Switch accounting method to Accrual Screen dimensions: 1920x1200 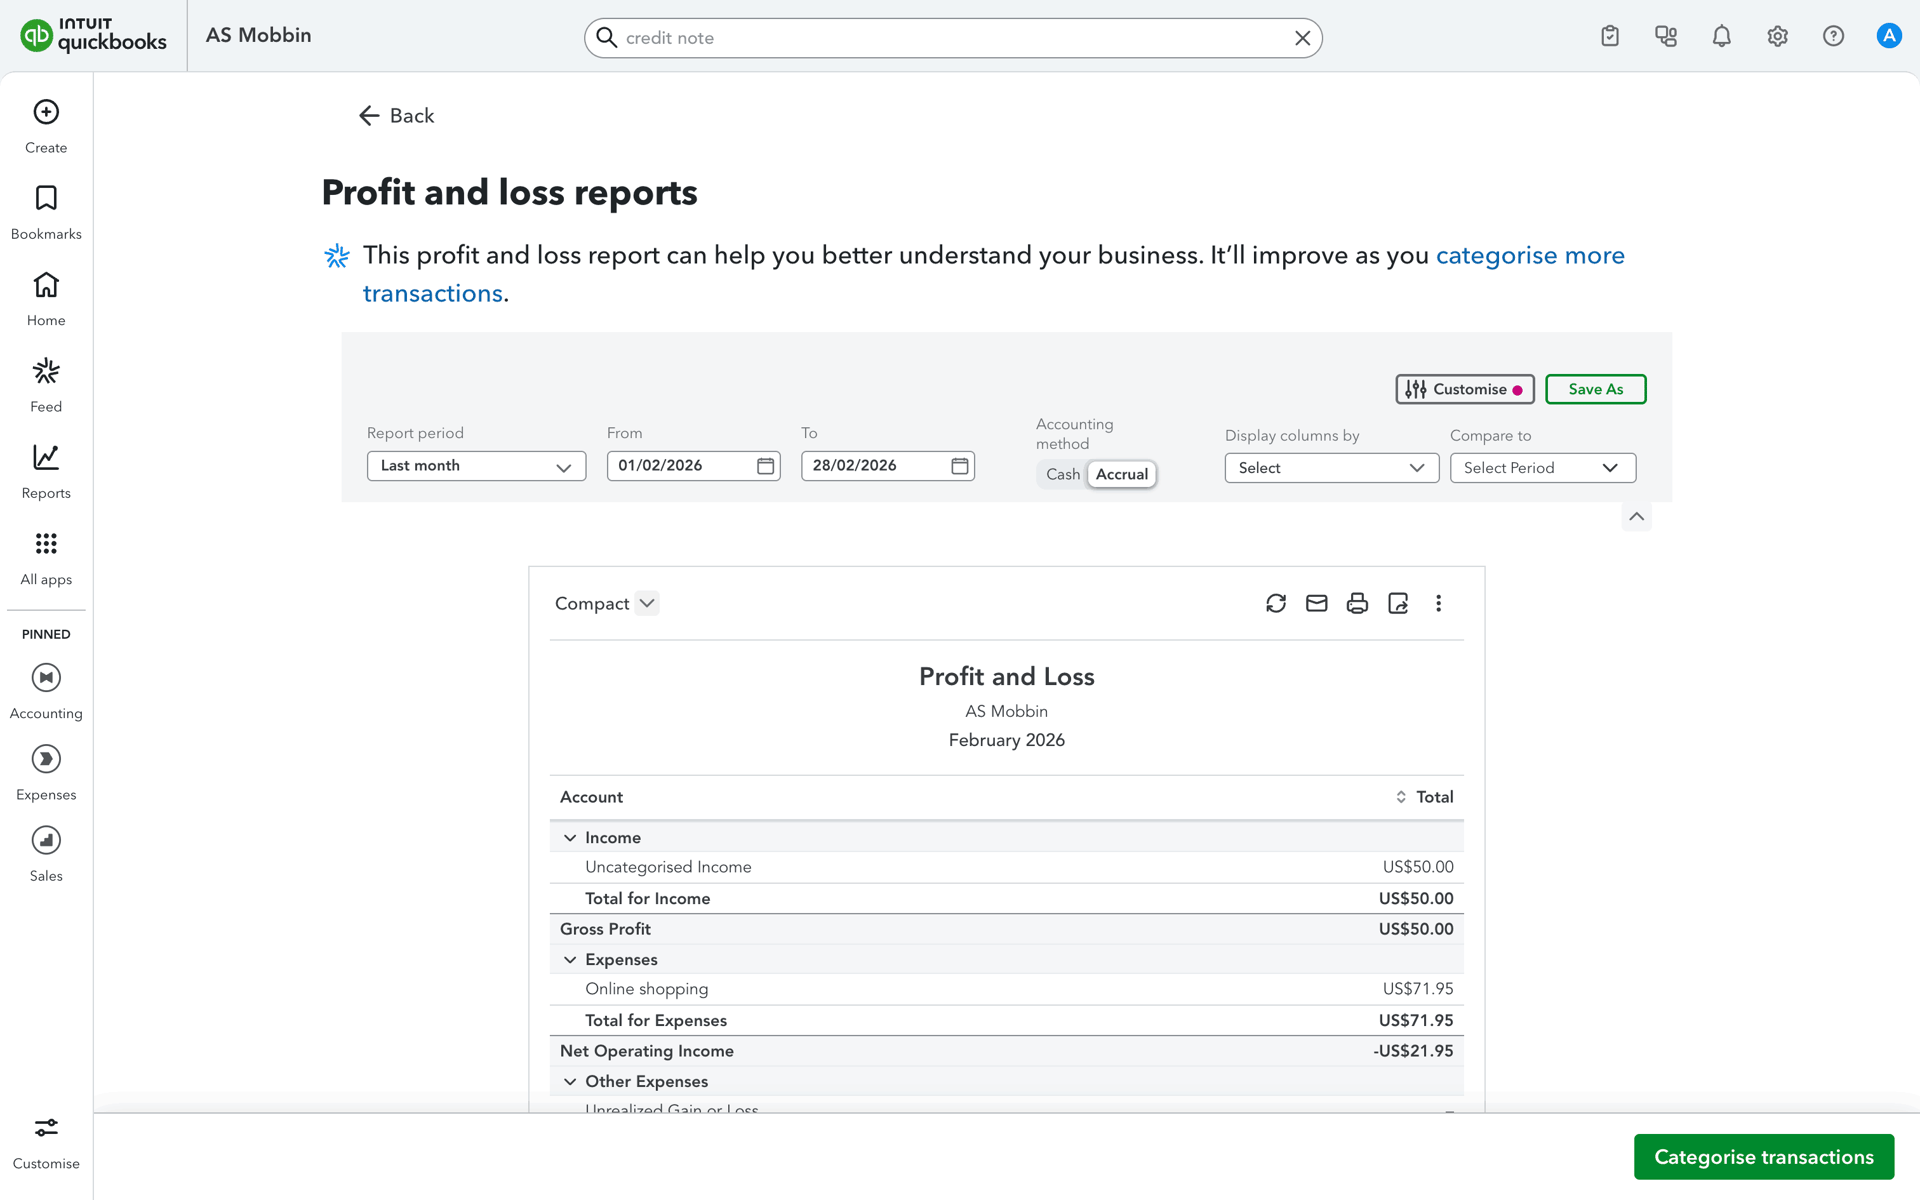click(x=1122, y=474)
